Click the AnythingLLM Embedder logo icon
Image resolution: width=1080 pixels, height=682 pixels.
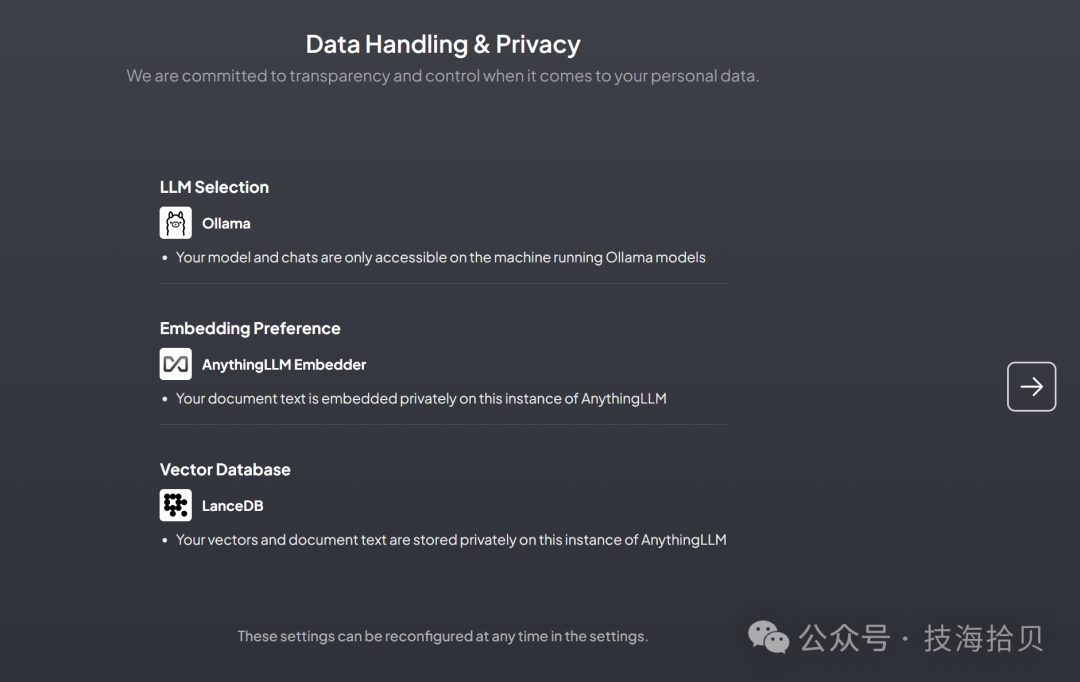point(176,364)
